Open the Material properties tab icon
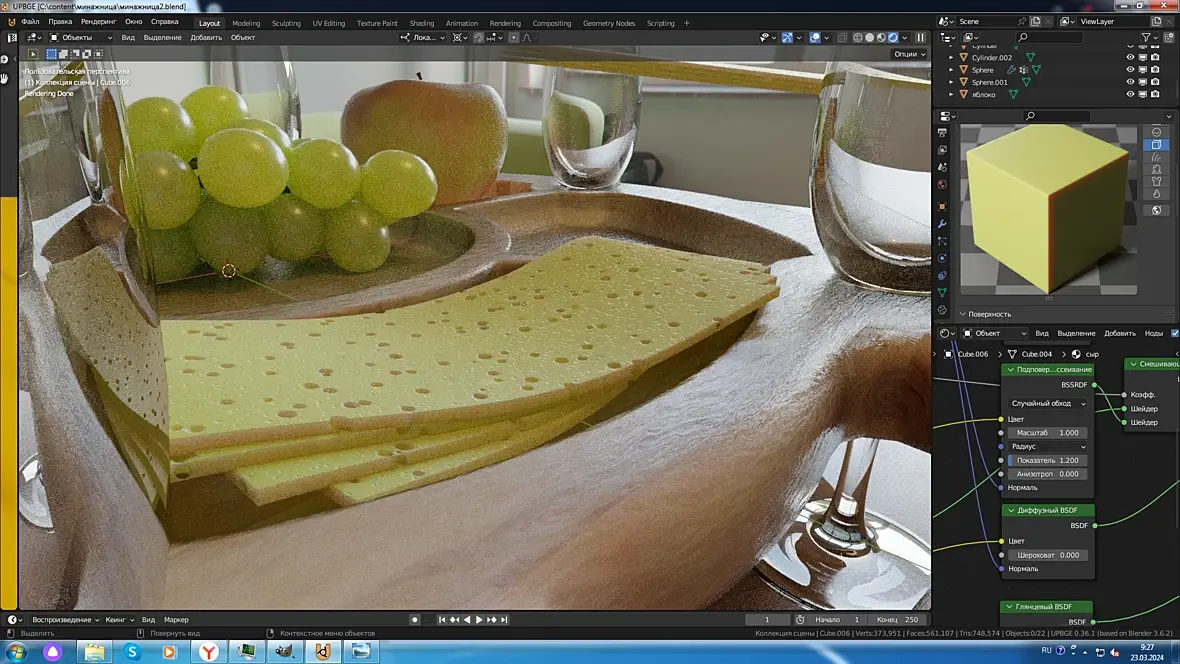Image resolution: width=1180 pixels, height=664 pixels. [942, 310]
